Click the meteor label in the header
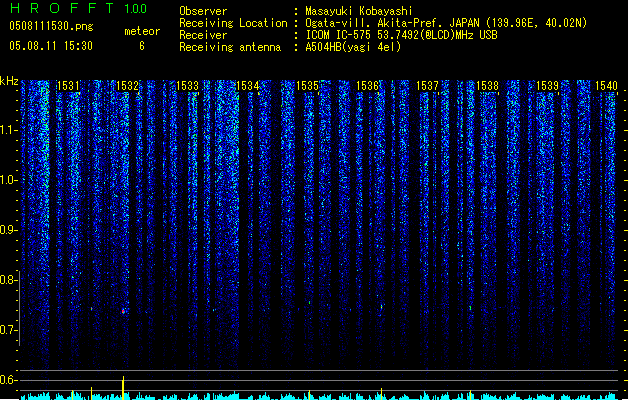Screen dimensions: 629x400 142,31
